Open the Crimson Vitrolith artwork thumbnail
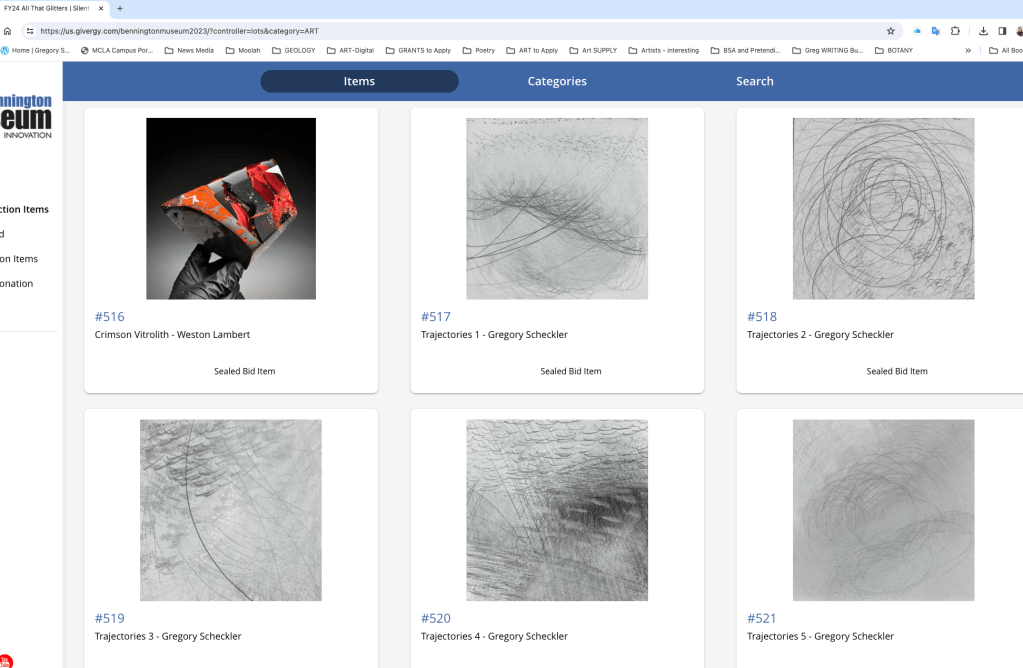 pos(231,208)
